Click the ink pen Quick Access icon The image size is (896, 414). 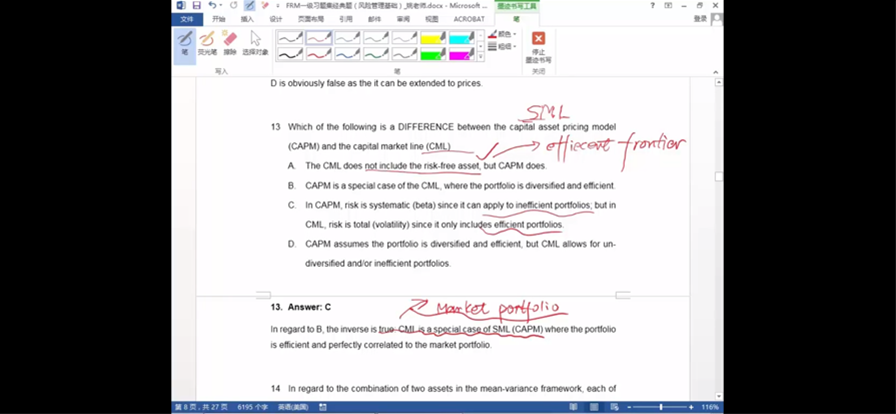tap(249, 5)
